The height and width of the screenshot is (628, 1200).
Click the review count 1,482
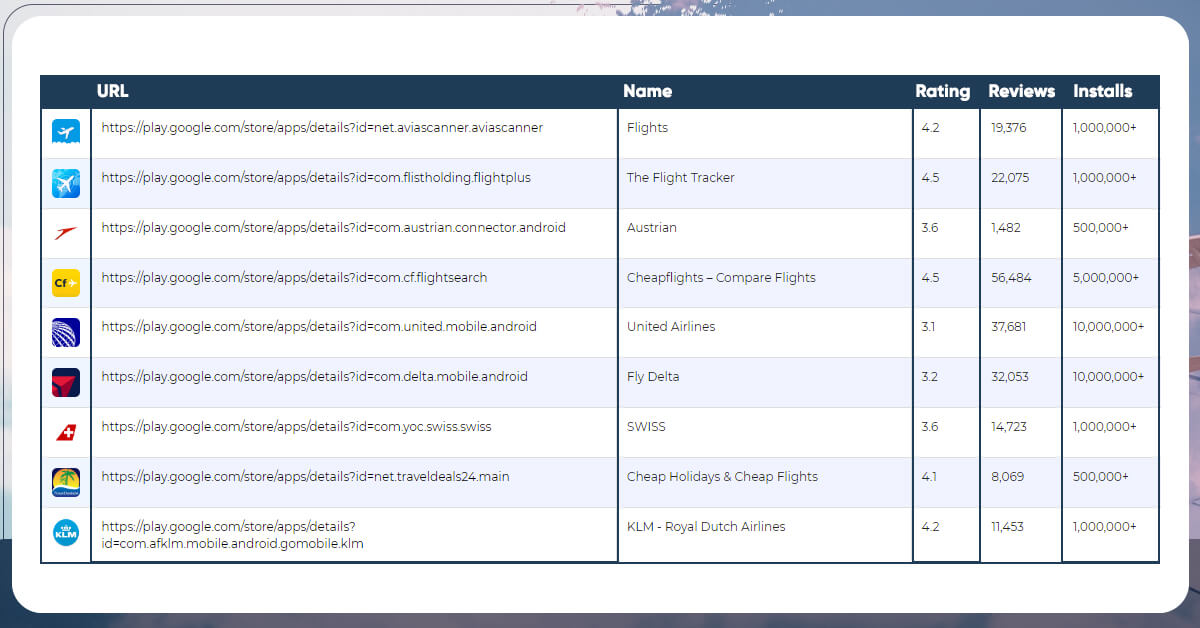1005,228
